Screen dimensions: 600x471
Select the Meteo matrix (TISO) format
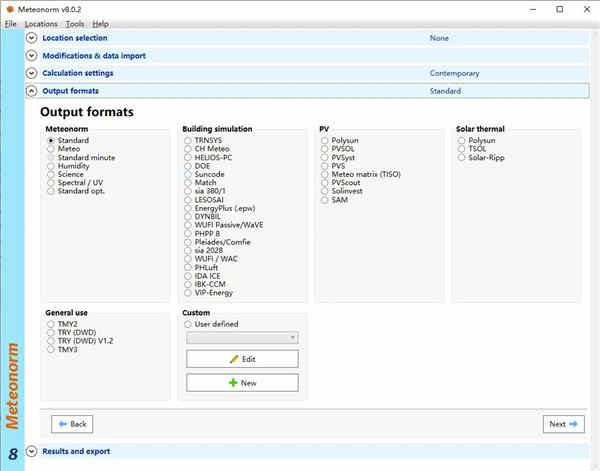[361, 174]
